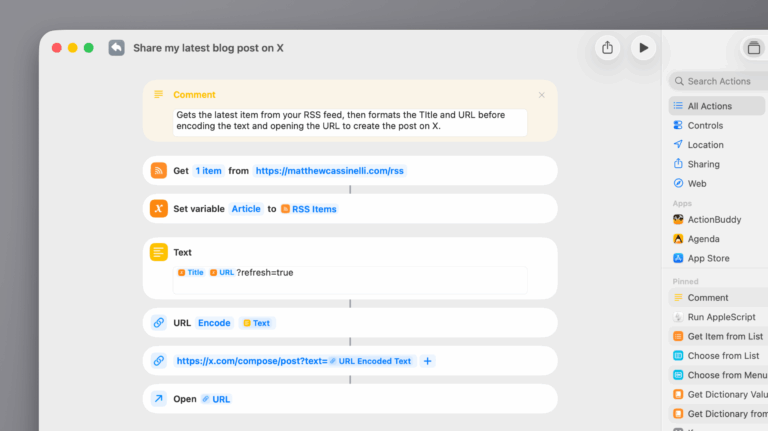Click the RSS Items variable token
Image resolution: width=768 pixels, height=431 pixels.
click(309, 209)
